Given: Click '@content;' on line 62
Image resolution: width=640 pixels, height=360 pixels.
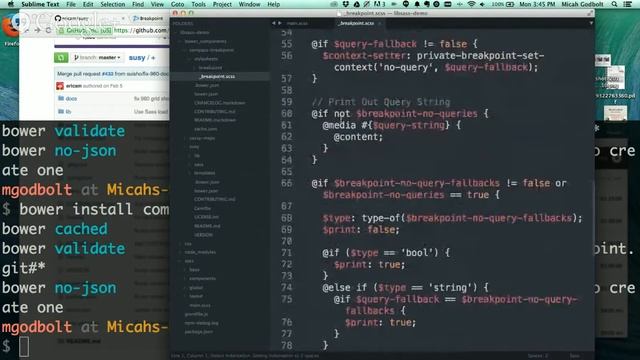Looking at the screenshot, I should [358, 137].
